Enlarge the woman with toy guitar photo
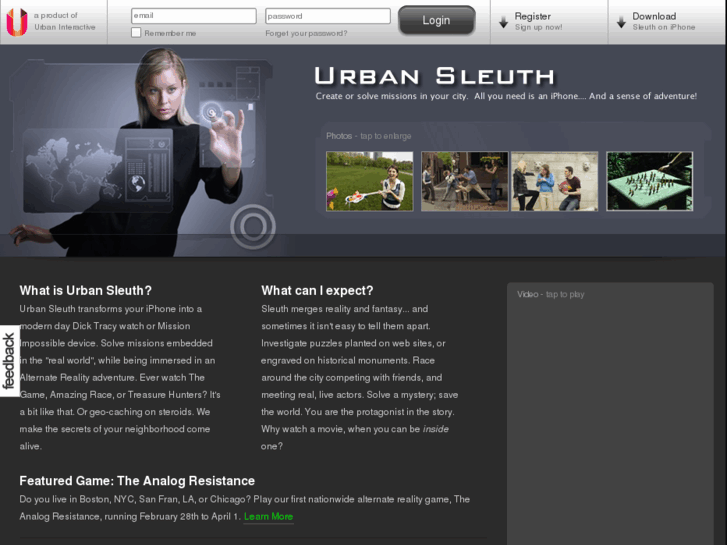This screenshot has width=727, height=545. pyautogui.click(x=370, y=181)
